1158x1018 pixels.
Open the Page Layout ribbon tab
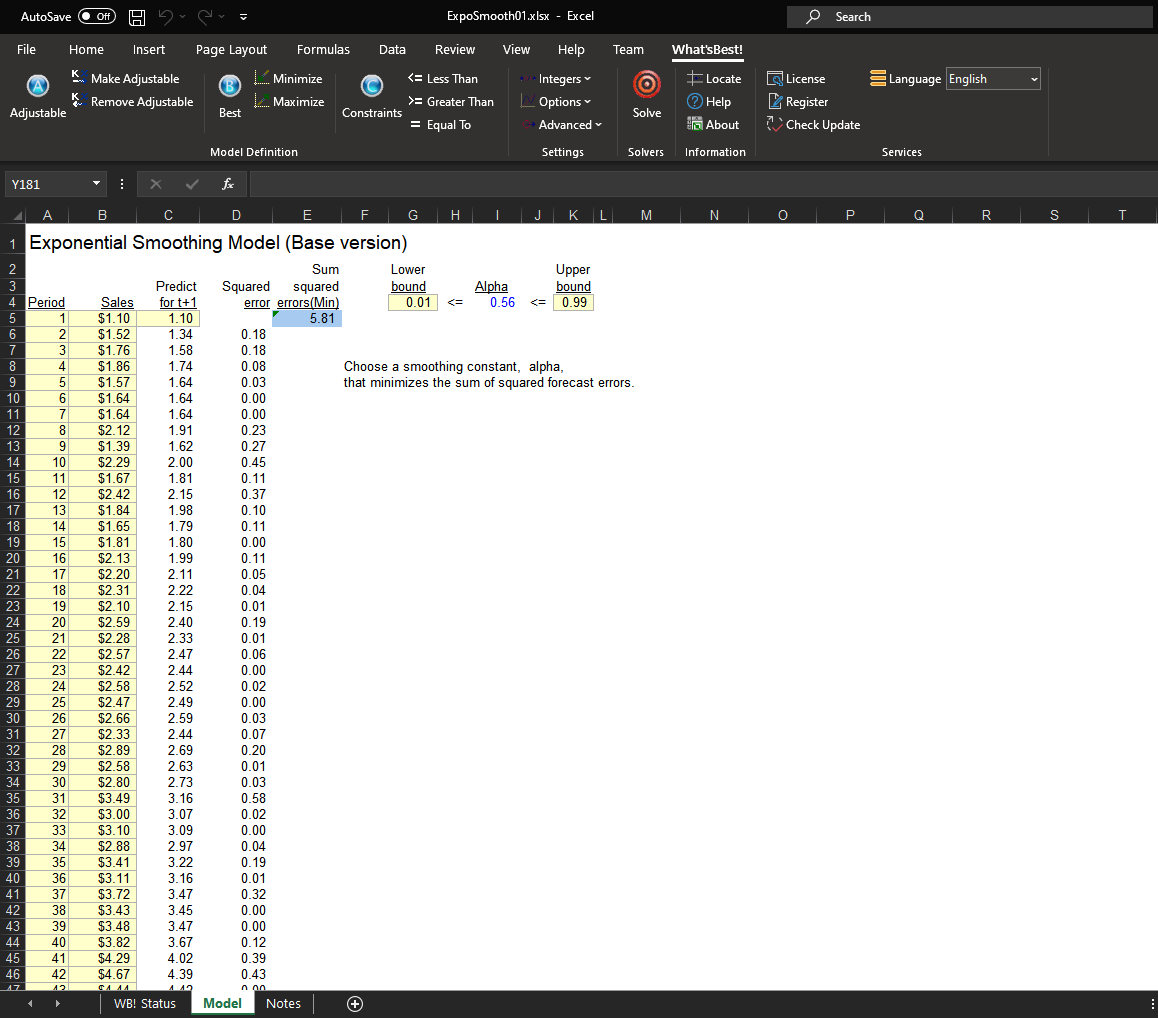click(x=231, y=49)
